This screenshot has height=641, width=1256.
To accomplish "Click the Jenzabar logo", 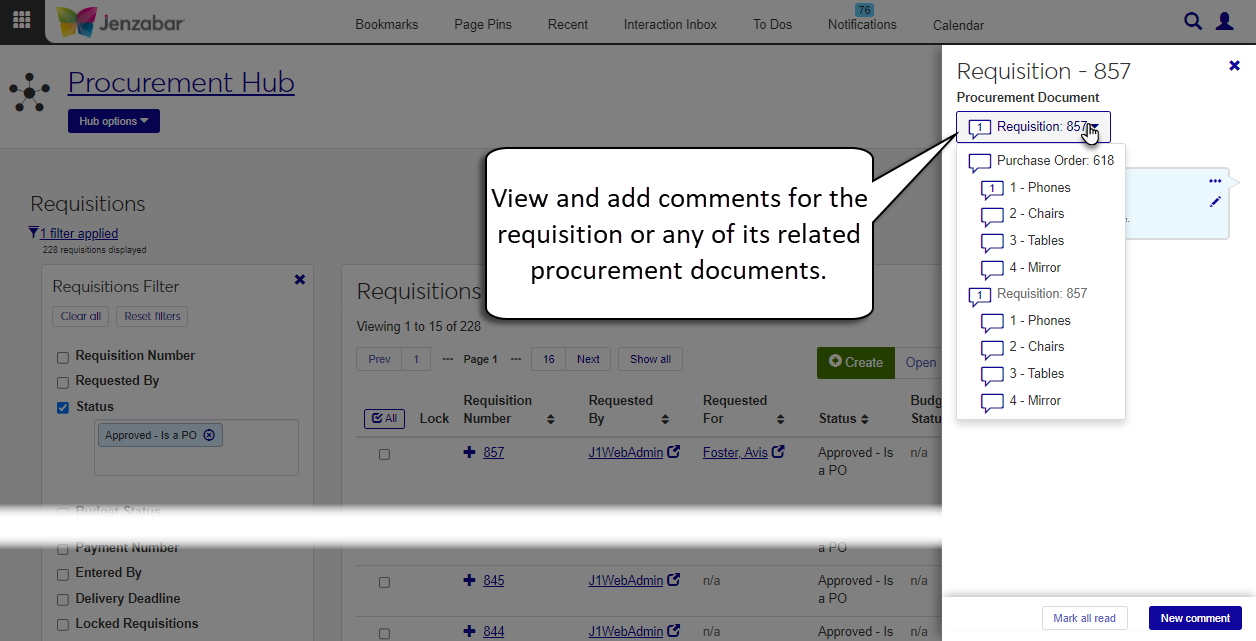I will tap(120, 22).
